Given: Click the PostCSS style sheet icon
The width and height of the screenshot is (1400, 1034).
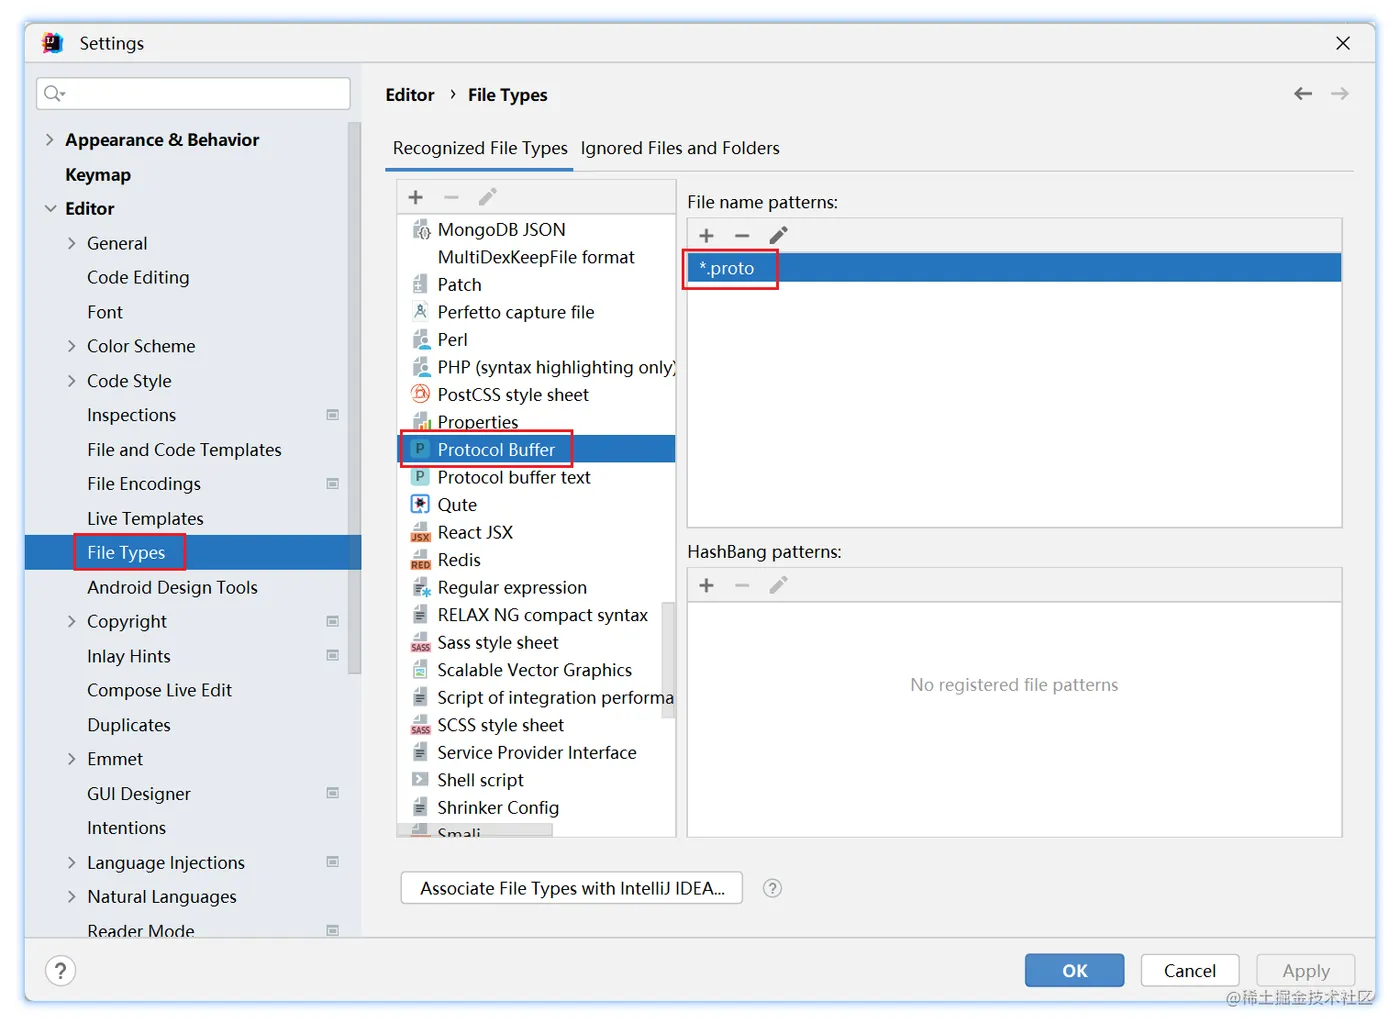Looking at the screenshot, I should (x=421, y=395).
